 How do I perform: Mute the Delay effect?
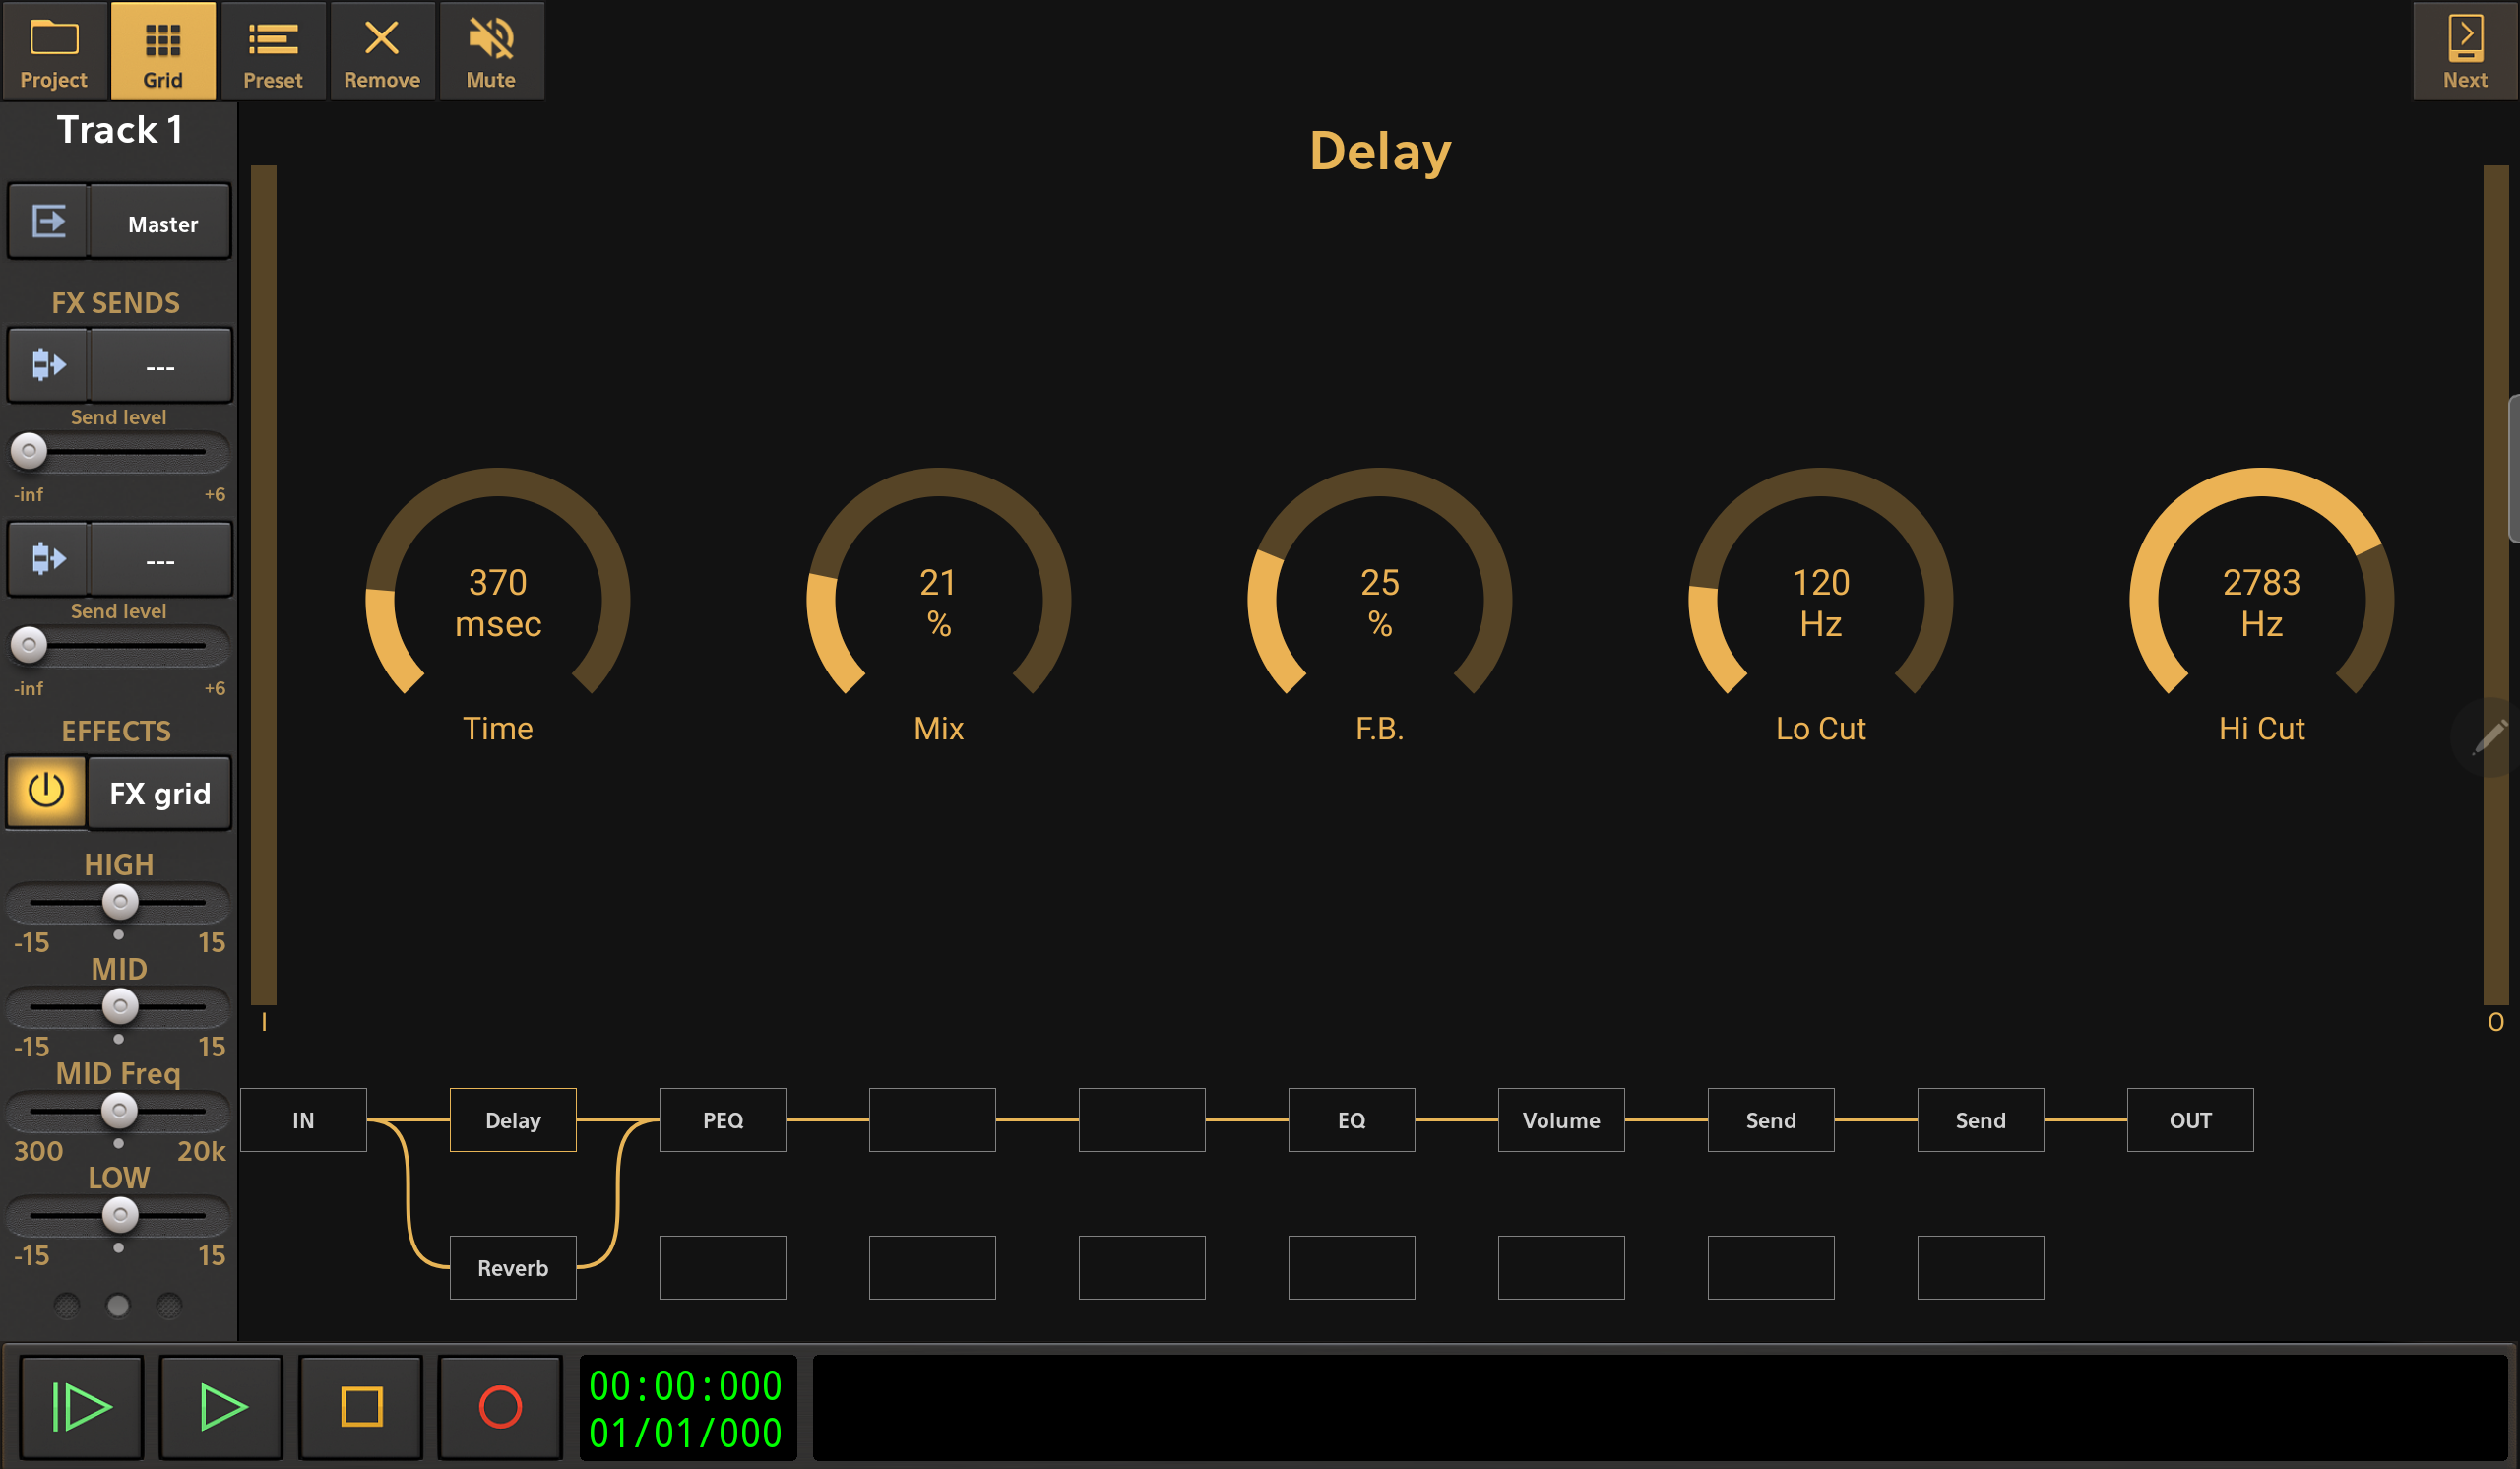491,50
